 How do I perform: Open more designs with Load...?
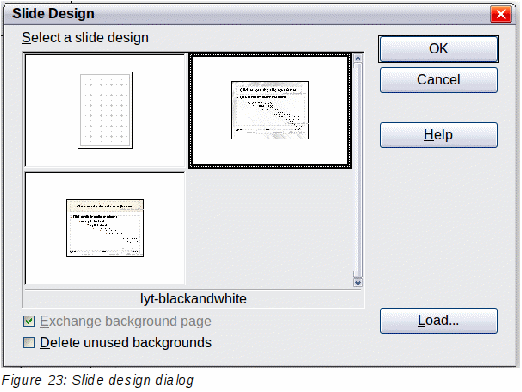tap(439, 321)
